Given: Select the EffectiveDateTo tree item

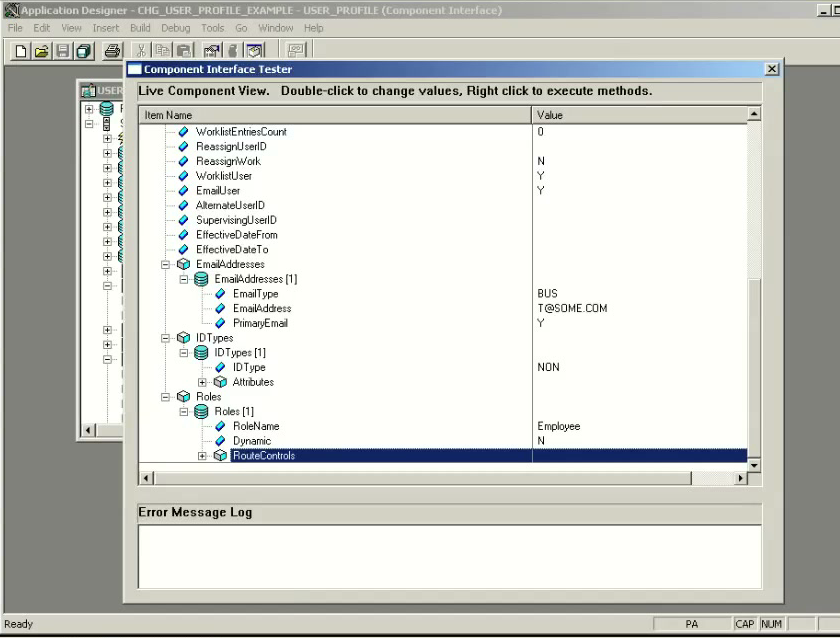Looking at the screenshot, I should click(232, 250).
